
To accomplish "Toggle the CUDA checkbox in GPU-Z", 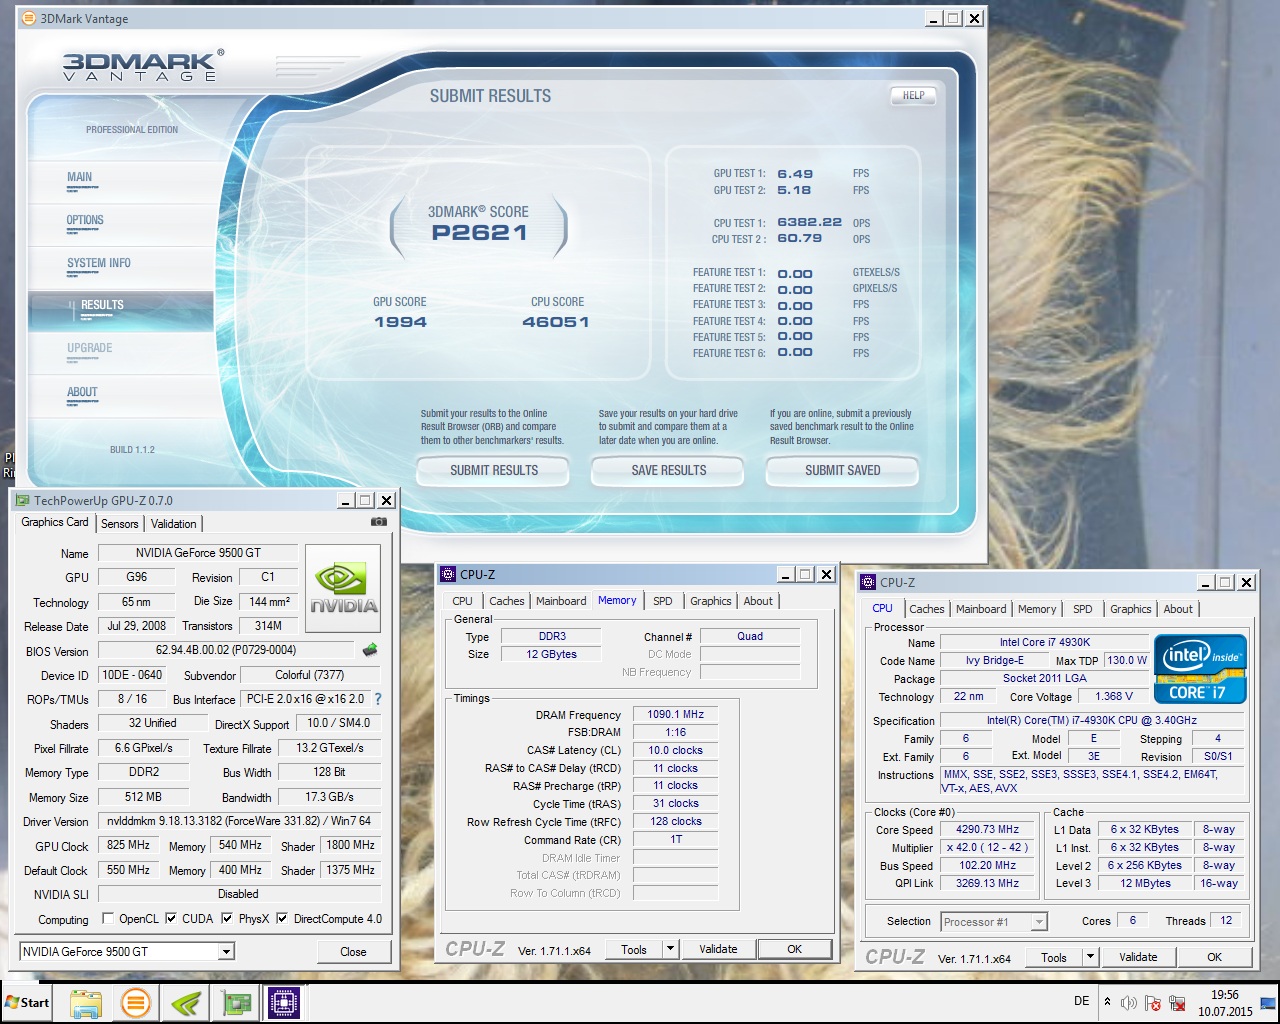I will [x=171, y=918].
